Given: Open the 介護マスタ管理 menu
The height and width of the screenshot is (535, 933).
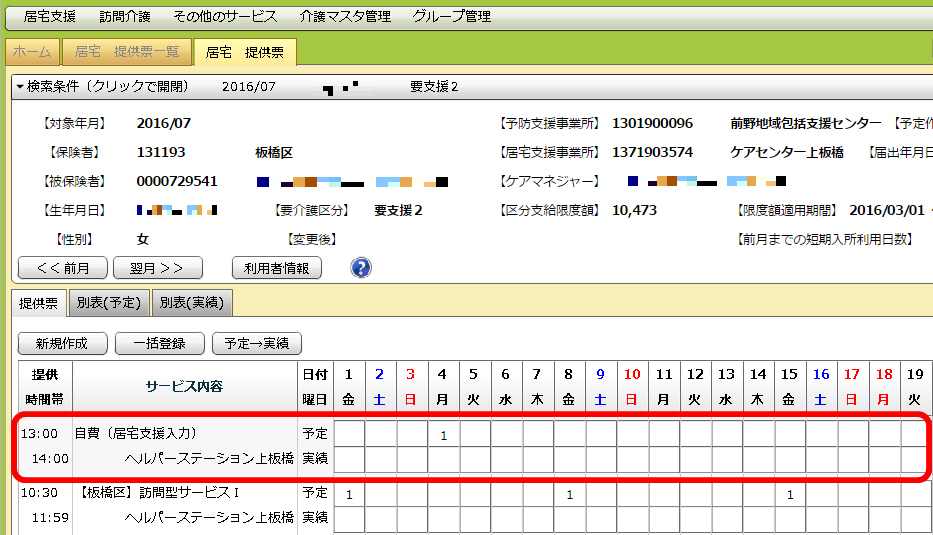Looking at the screenshot, I should click(x=344, y=17).
